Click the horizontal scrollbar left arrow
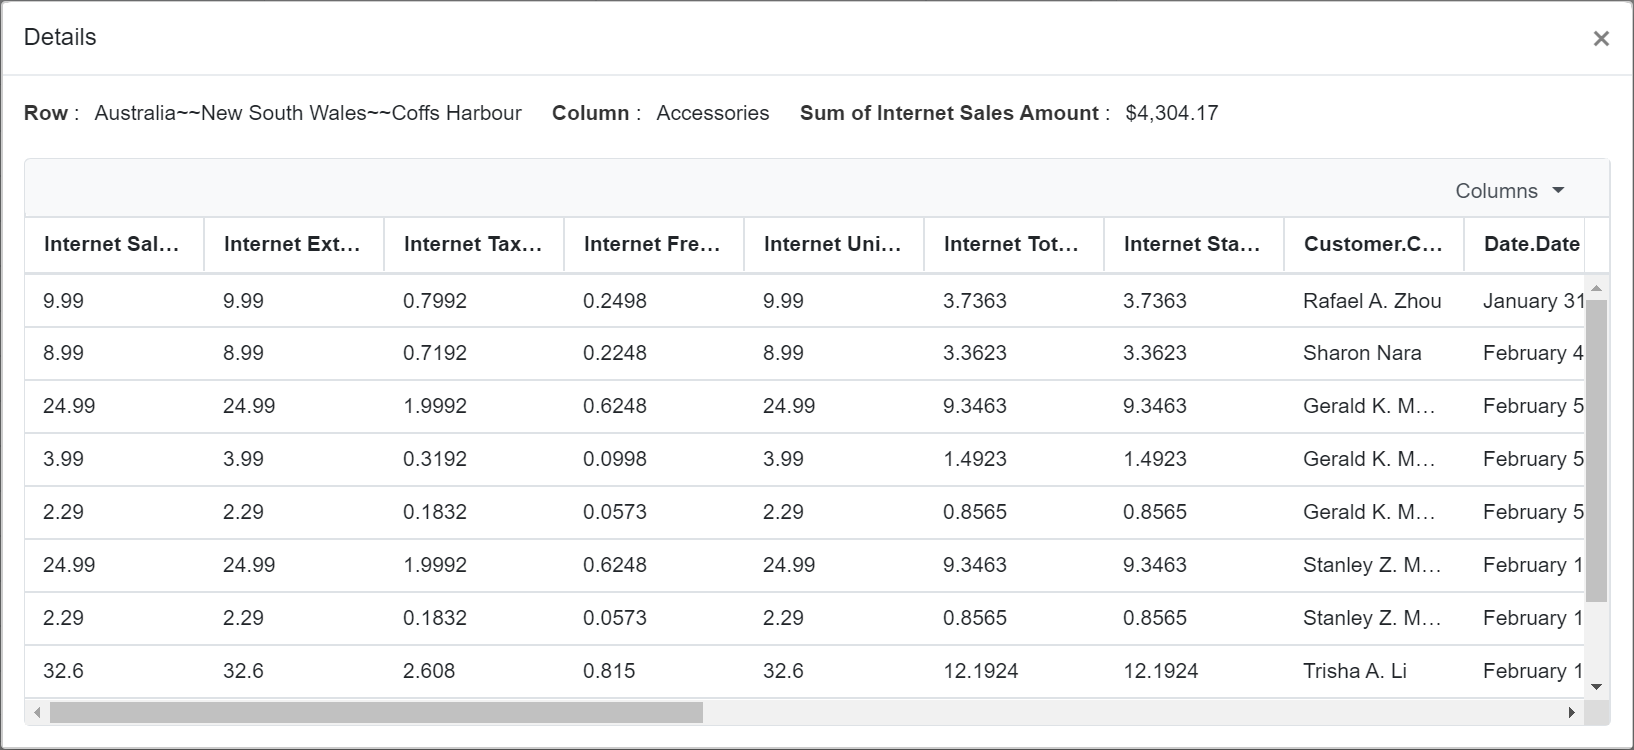 pyautogui.click(x=37, y=712)
